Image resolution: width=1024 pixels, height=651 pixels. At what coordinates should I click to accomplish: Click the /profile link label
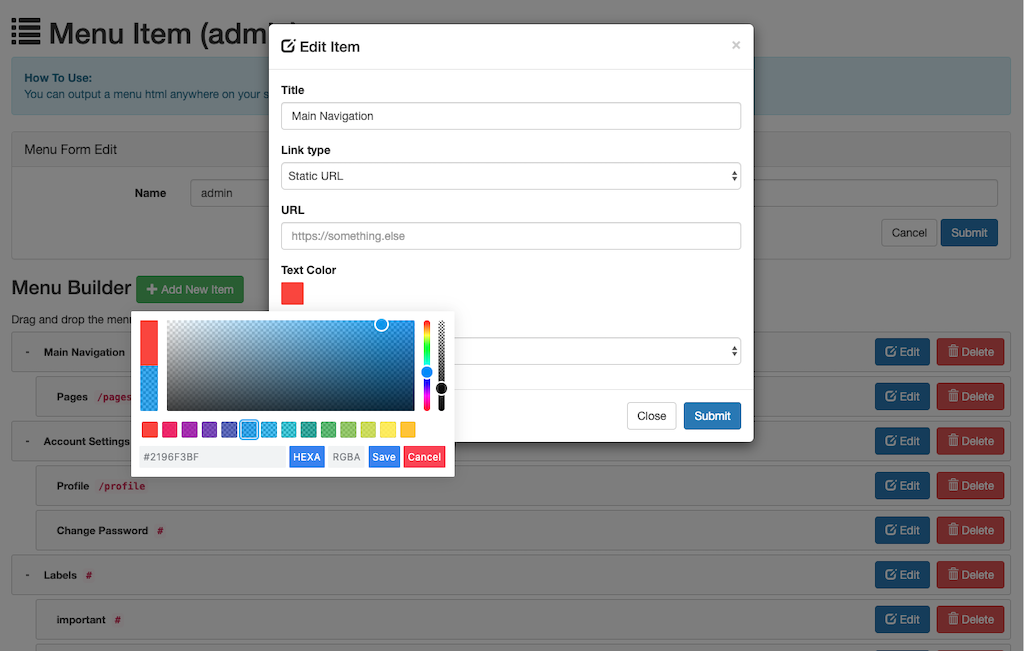tap(122, 486)
